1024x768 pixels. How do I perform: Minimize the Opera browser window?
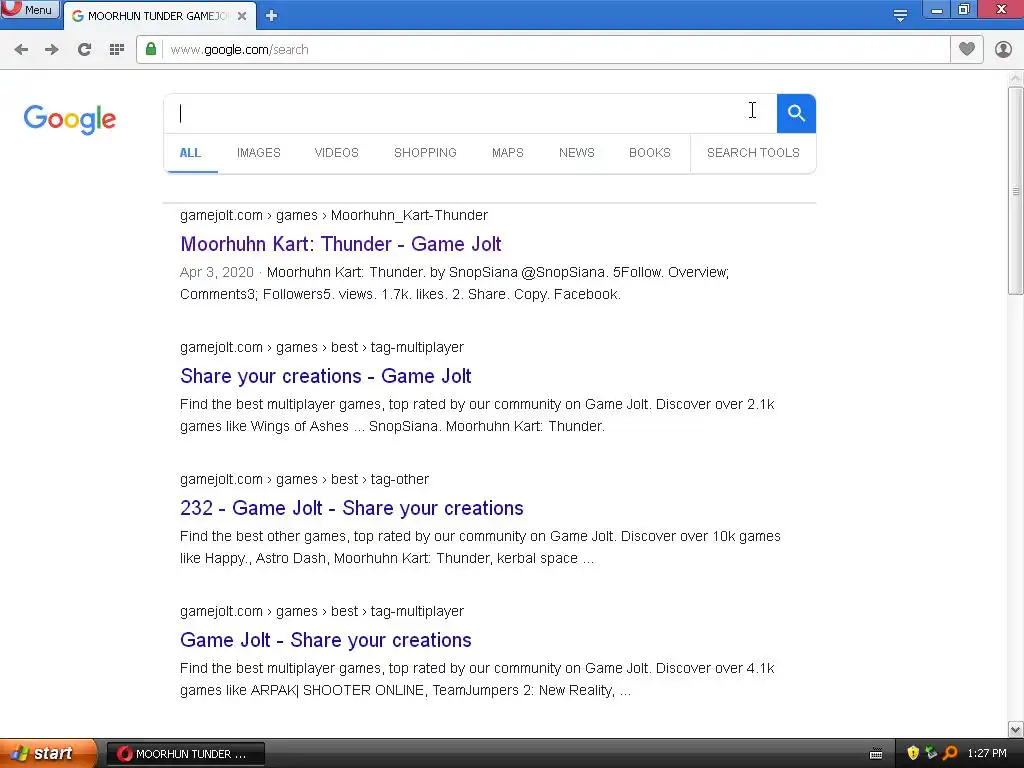(936, 10)
